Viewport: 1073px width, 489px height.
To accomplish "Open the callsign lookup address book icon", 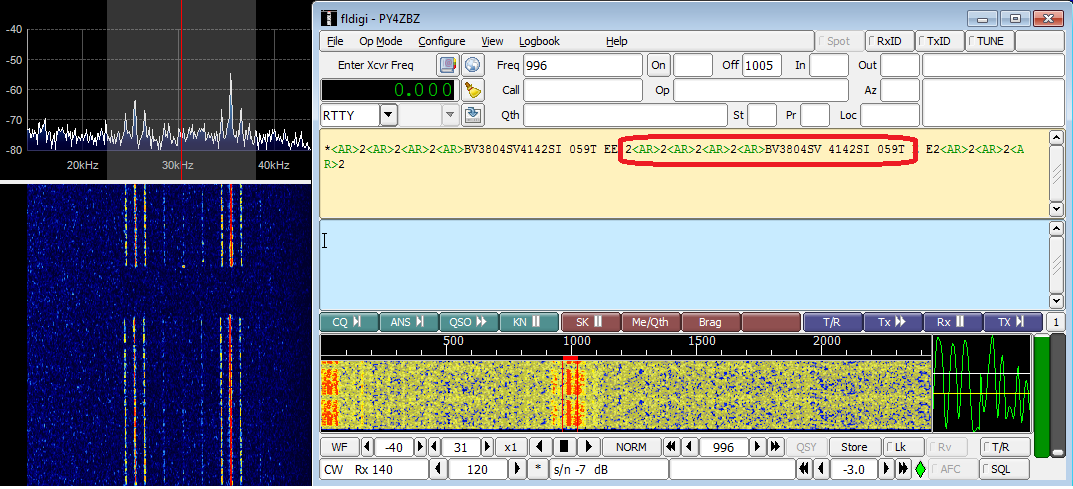I will pyautogui.click(x=448, y=66).
